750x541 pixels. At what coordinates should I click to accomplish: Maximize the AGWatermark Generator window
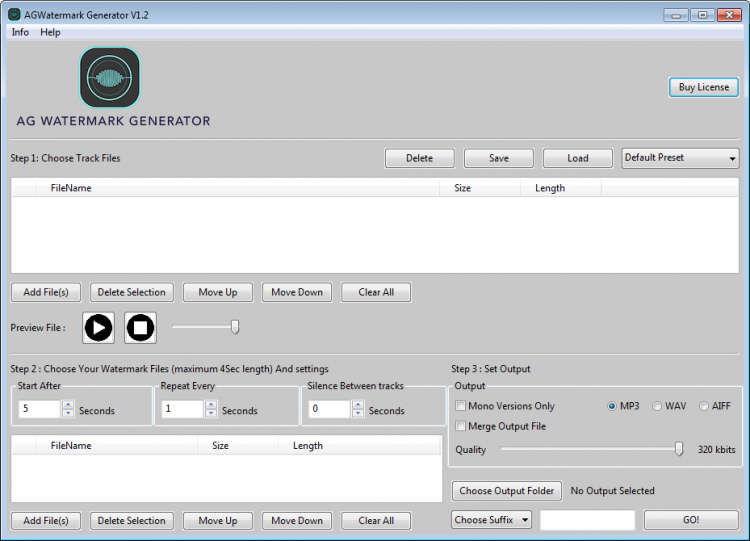[x=702, y=15]
